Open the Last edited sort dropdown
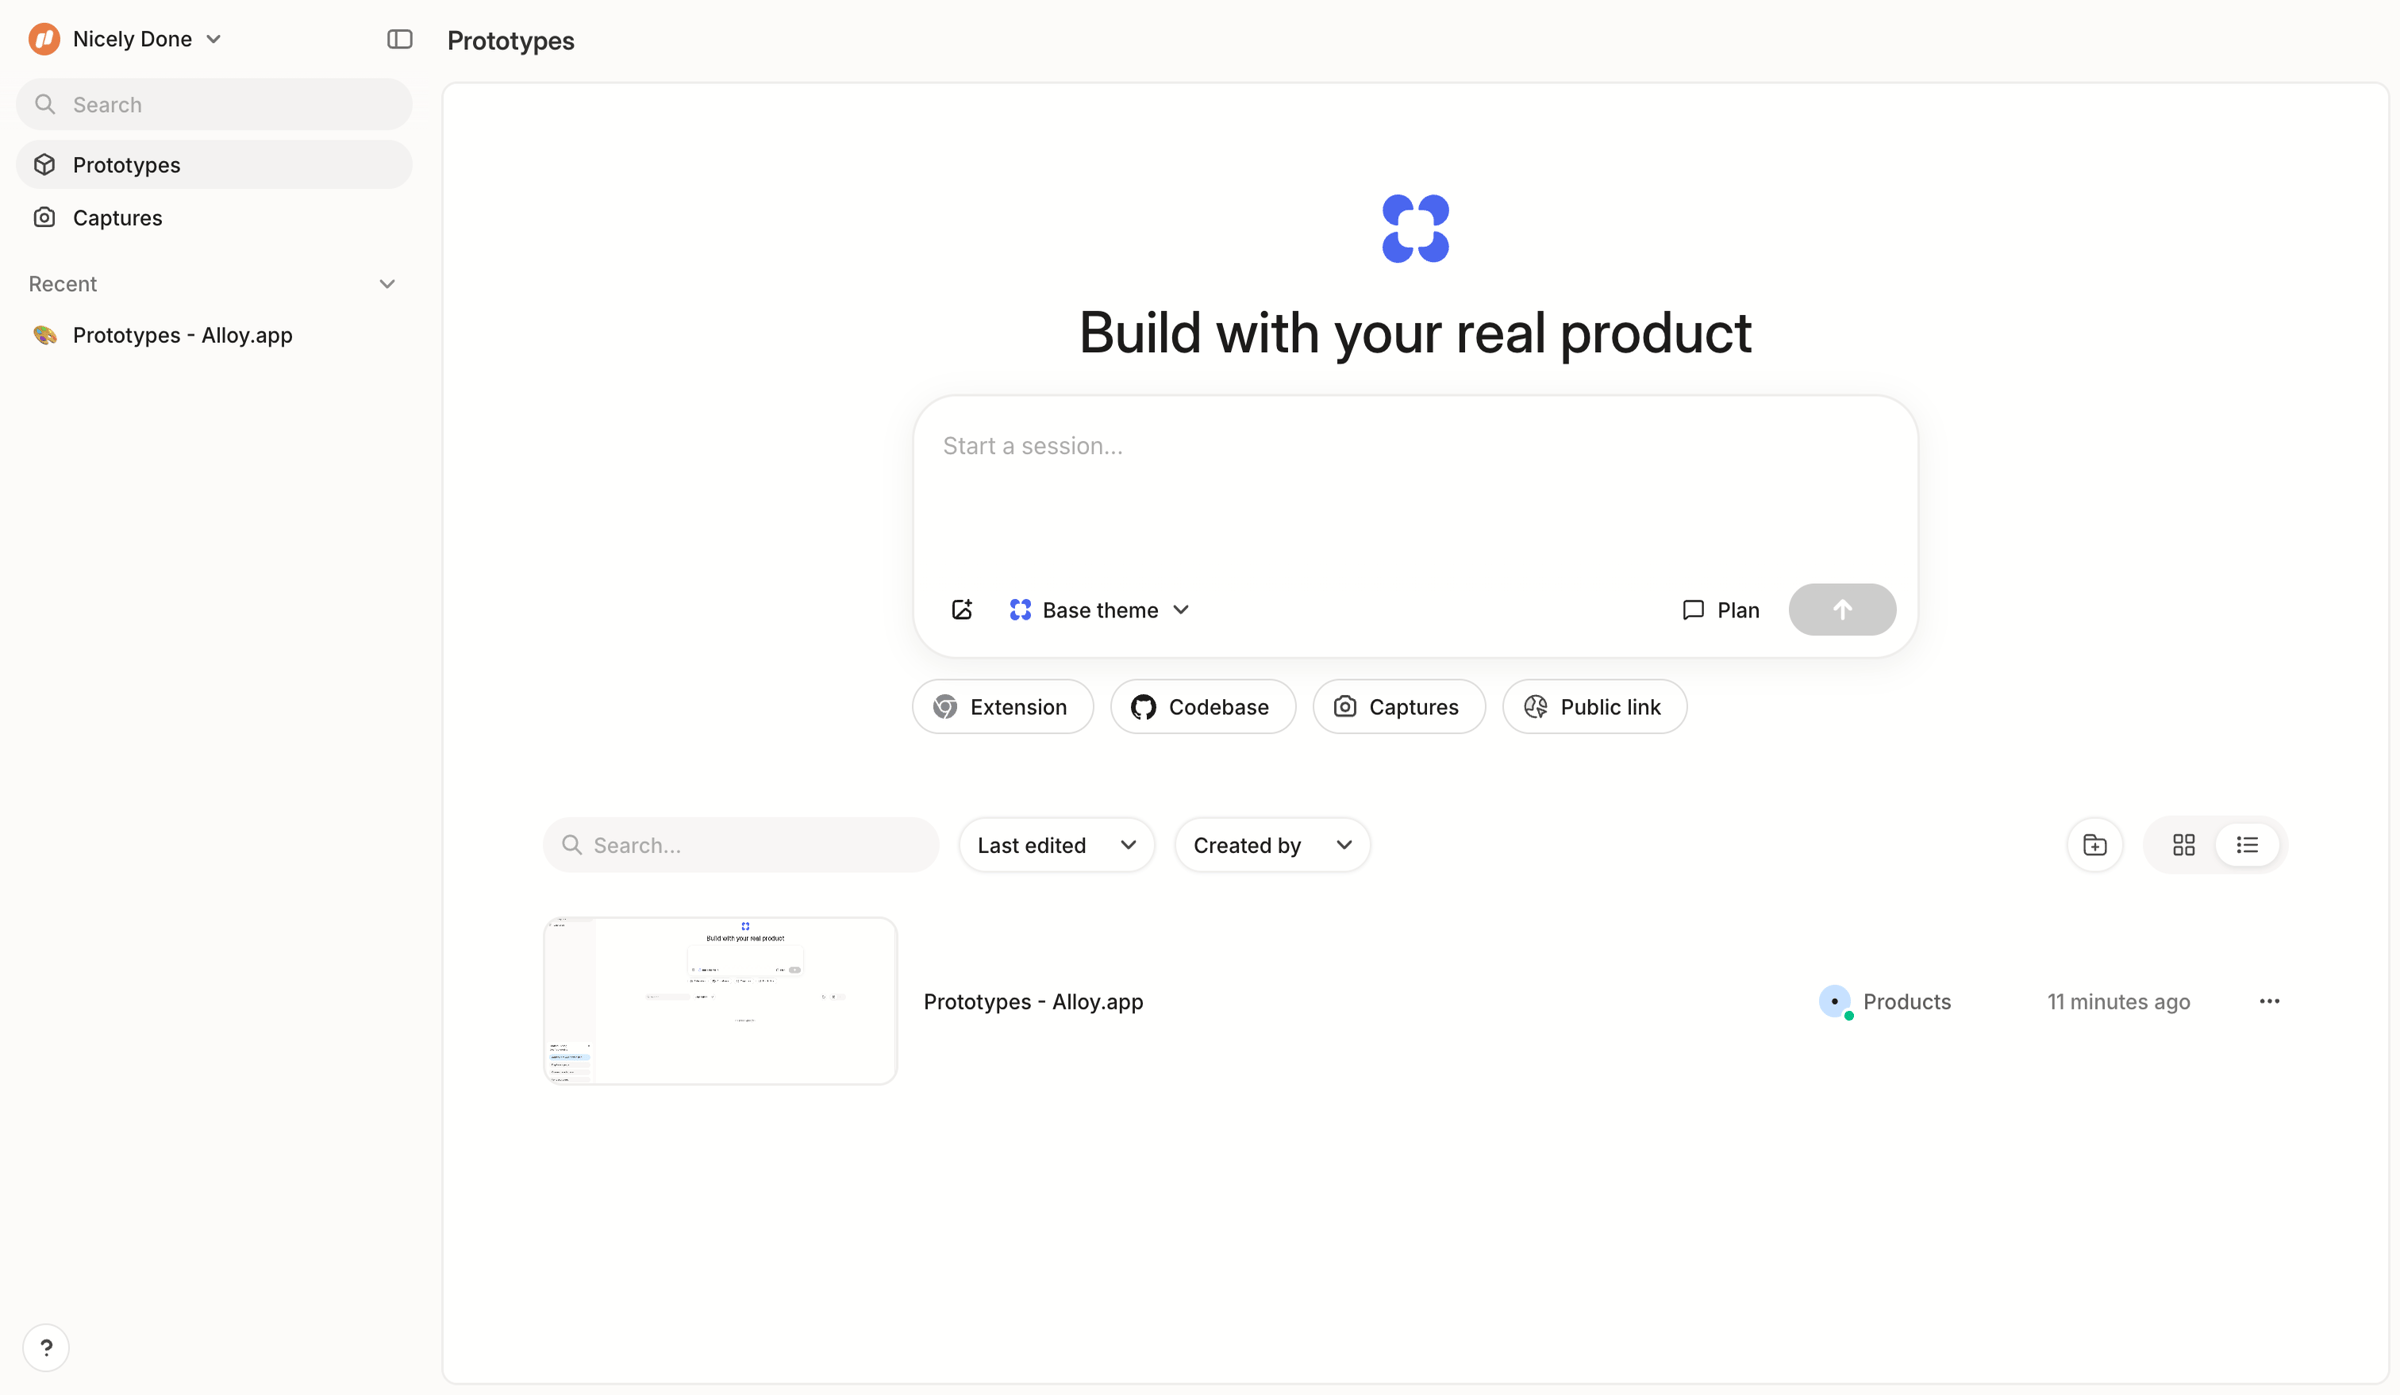The height and width of the screenshot is (1395, 2400). 1056,845
